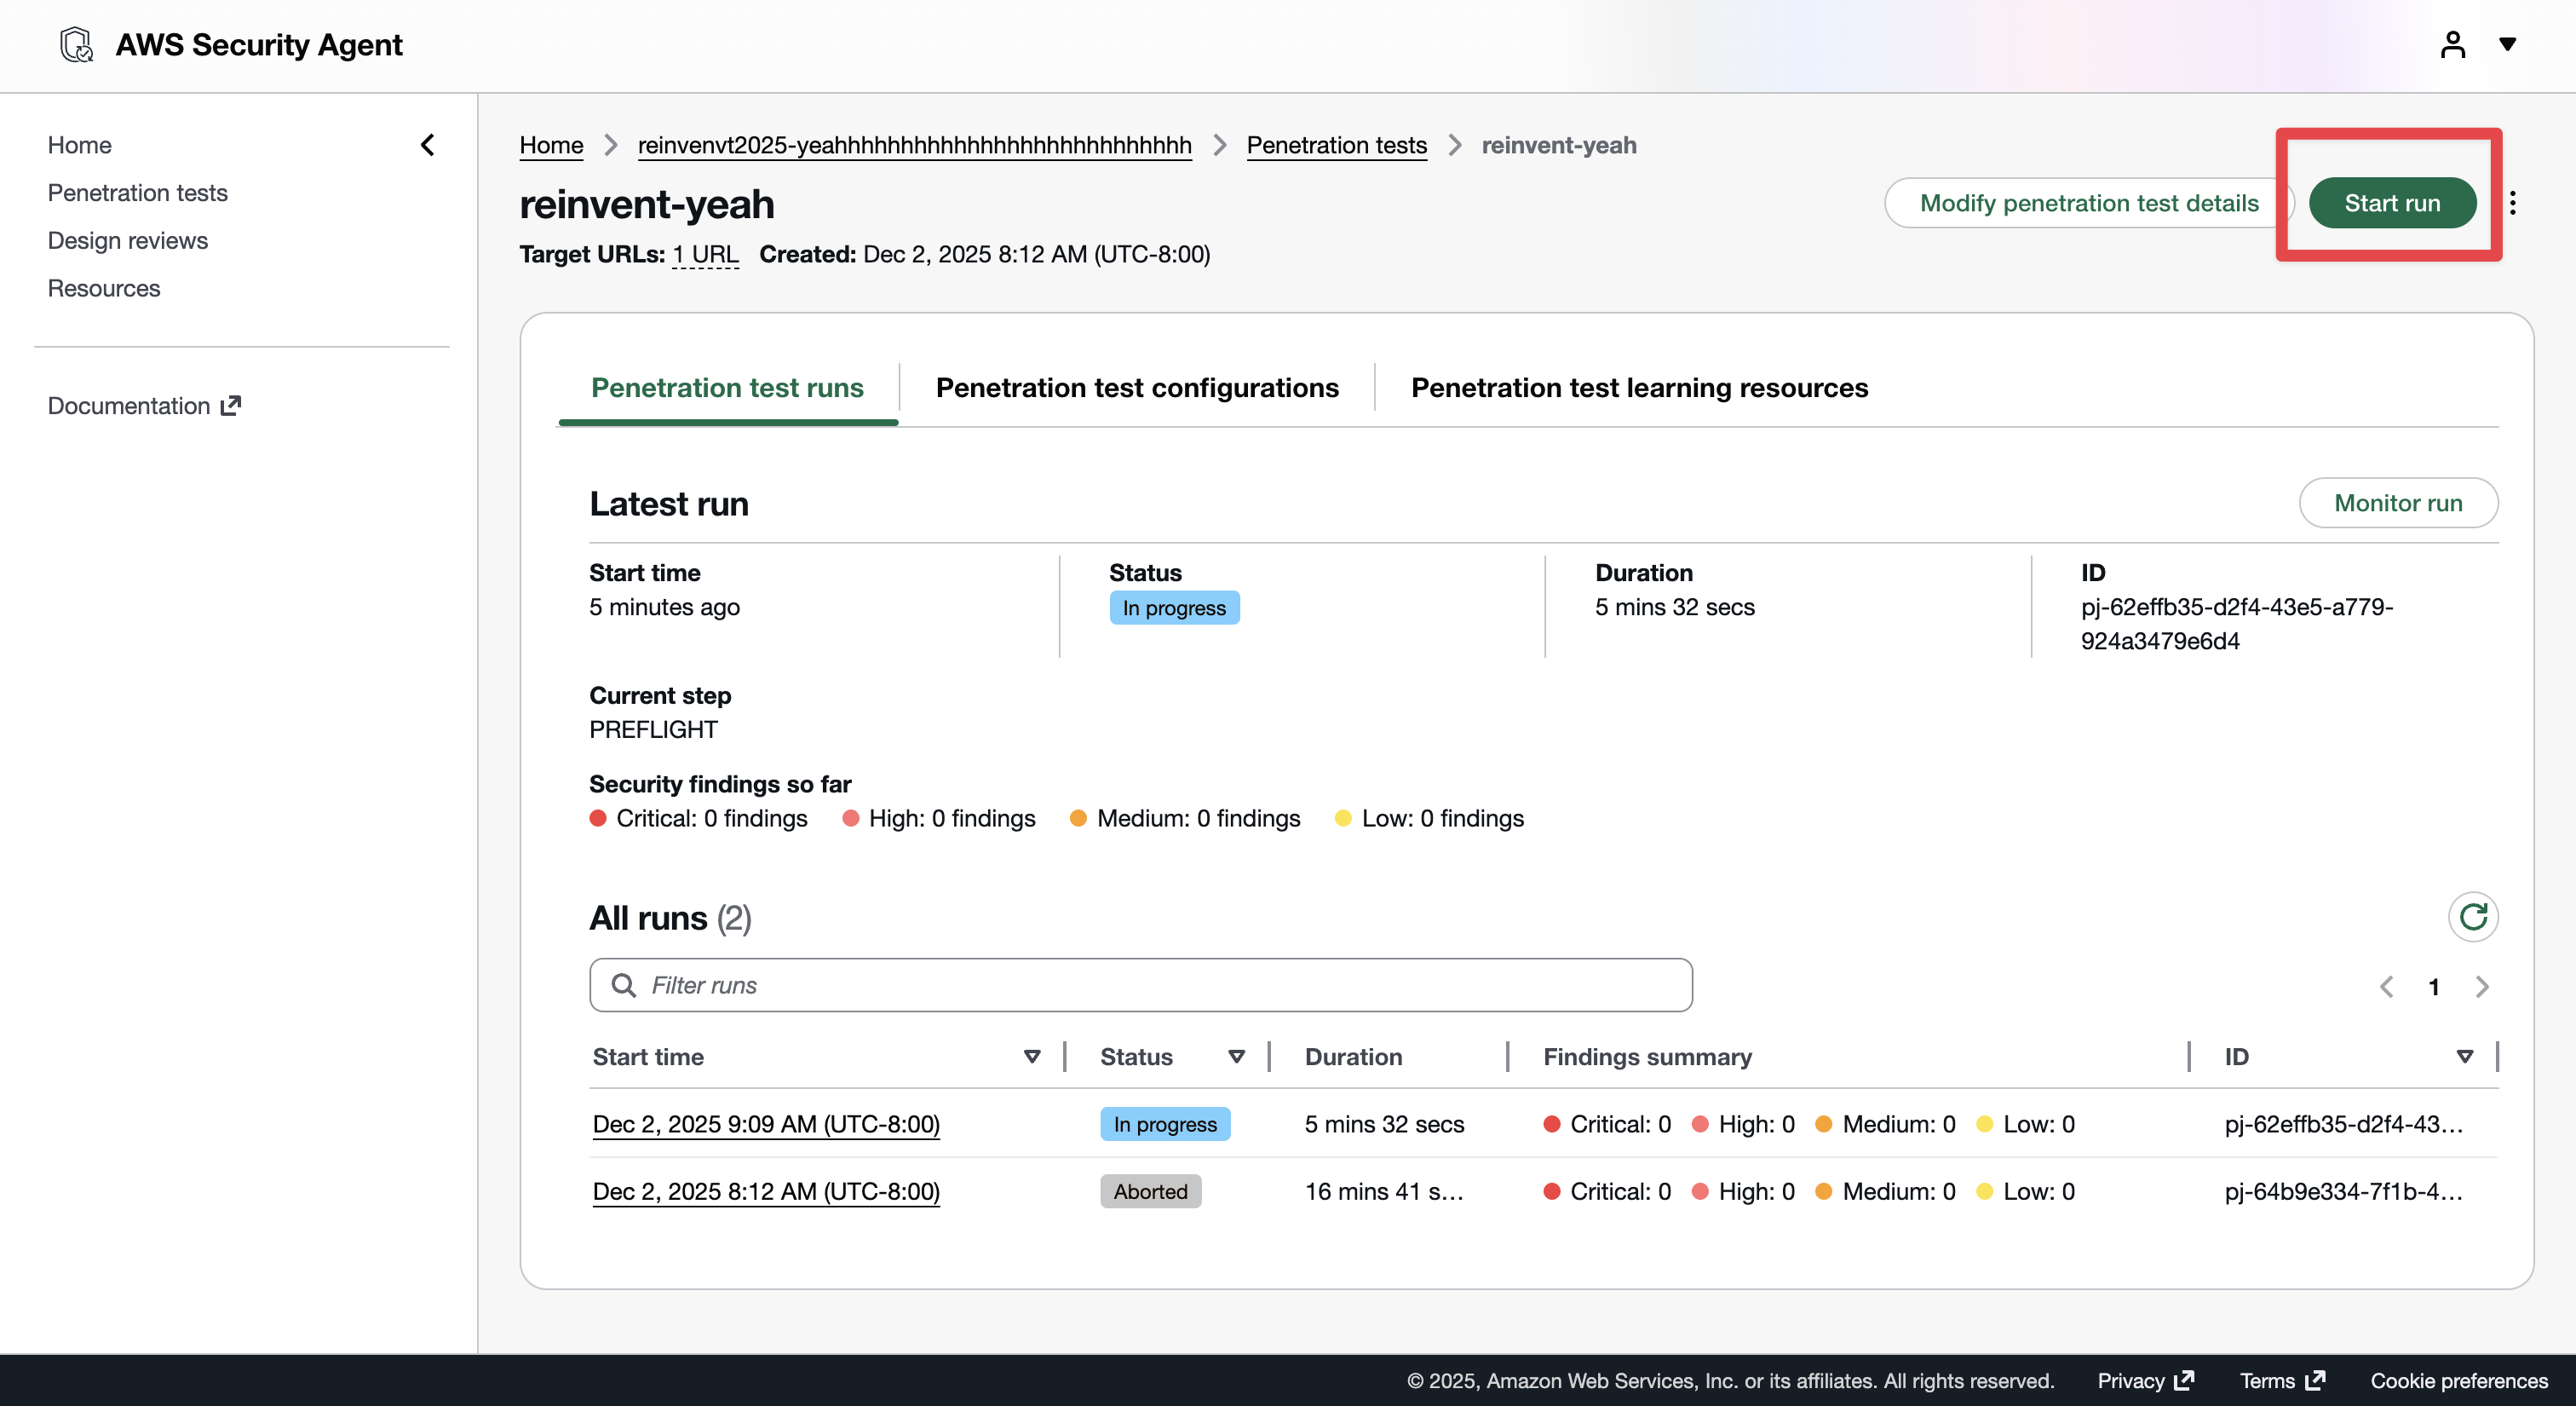The height and width of the screenshot is (1406, 2576).
Task: Sort runs by ID column
Action: pyautogui.click(x=2464, y=1057)
